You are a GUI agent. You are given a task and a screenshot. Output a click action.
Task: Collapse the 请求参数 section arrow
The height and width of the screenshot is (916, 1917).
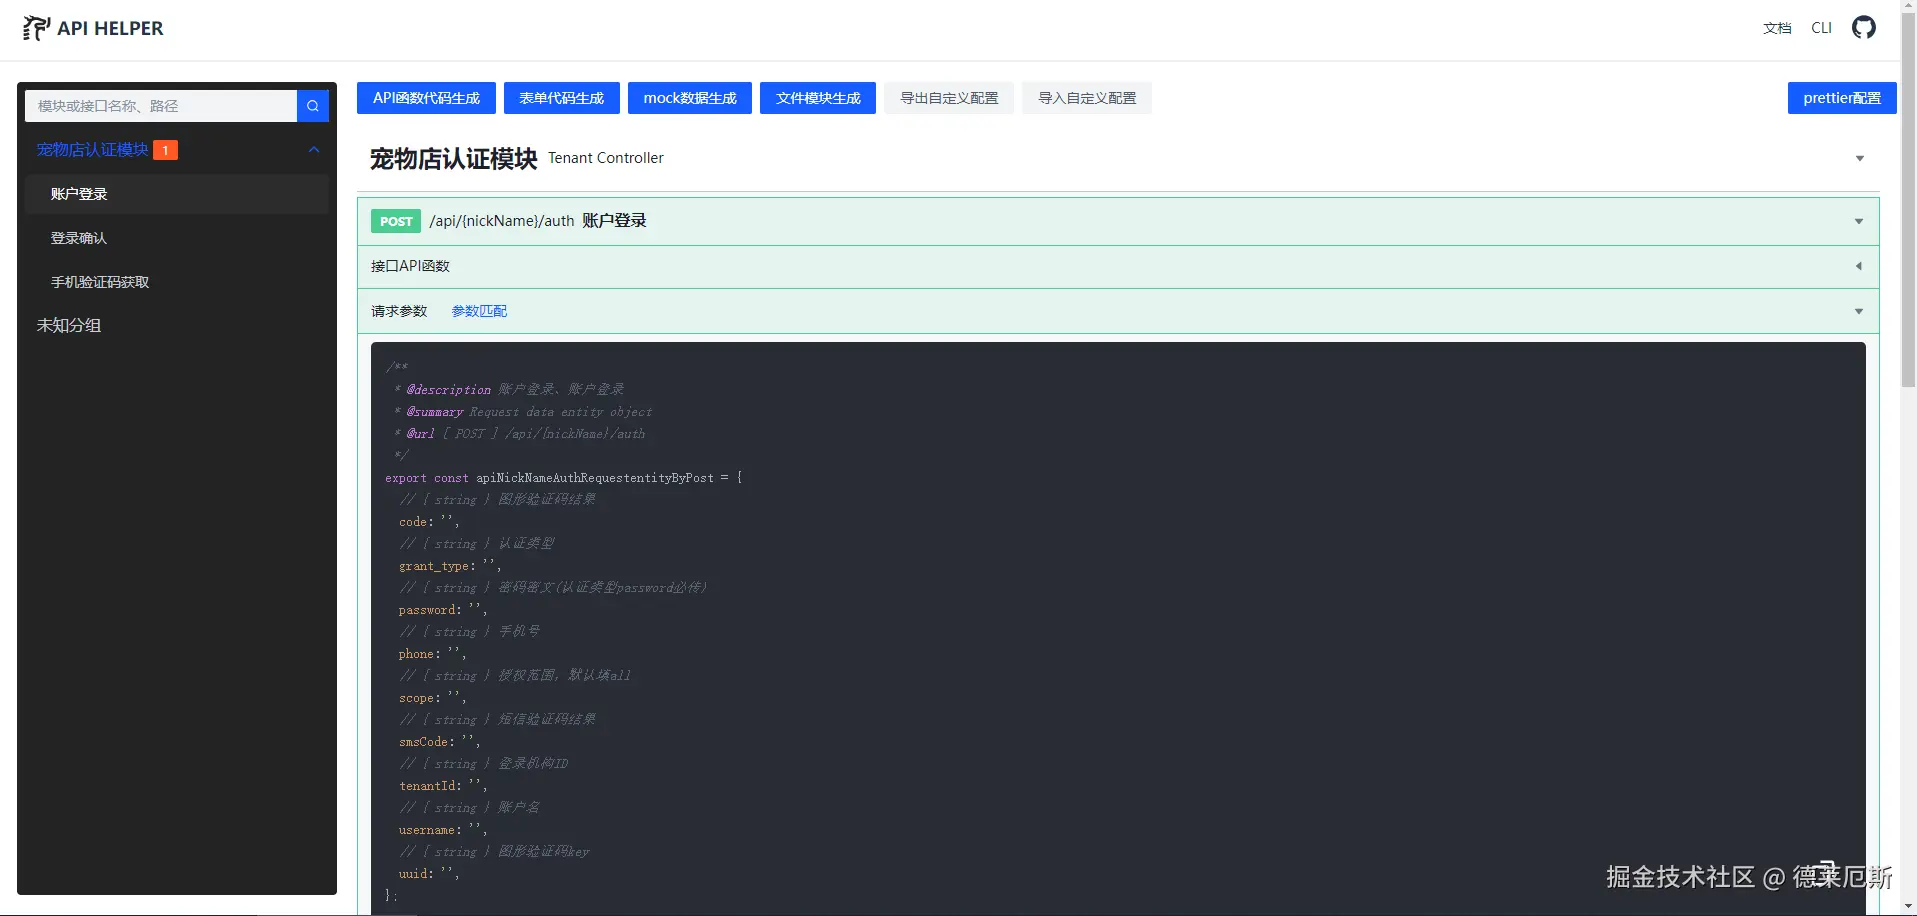1859,311
